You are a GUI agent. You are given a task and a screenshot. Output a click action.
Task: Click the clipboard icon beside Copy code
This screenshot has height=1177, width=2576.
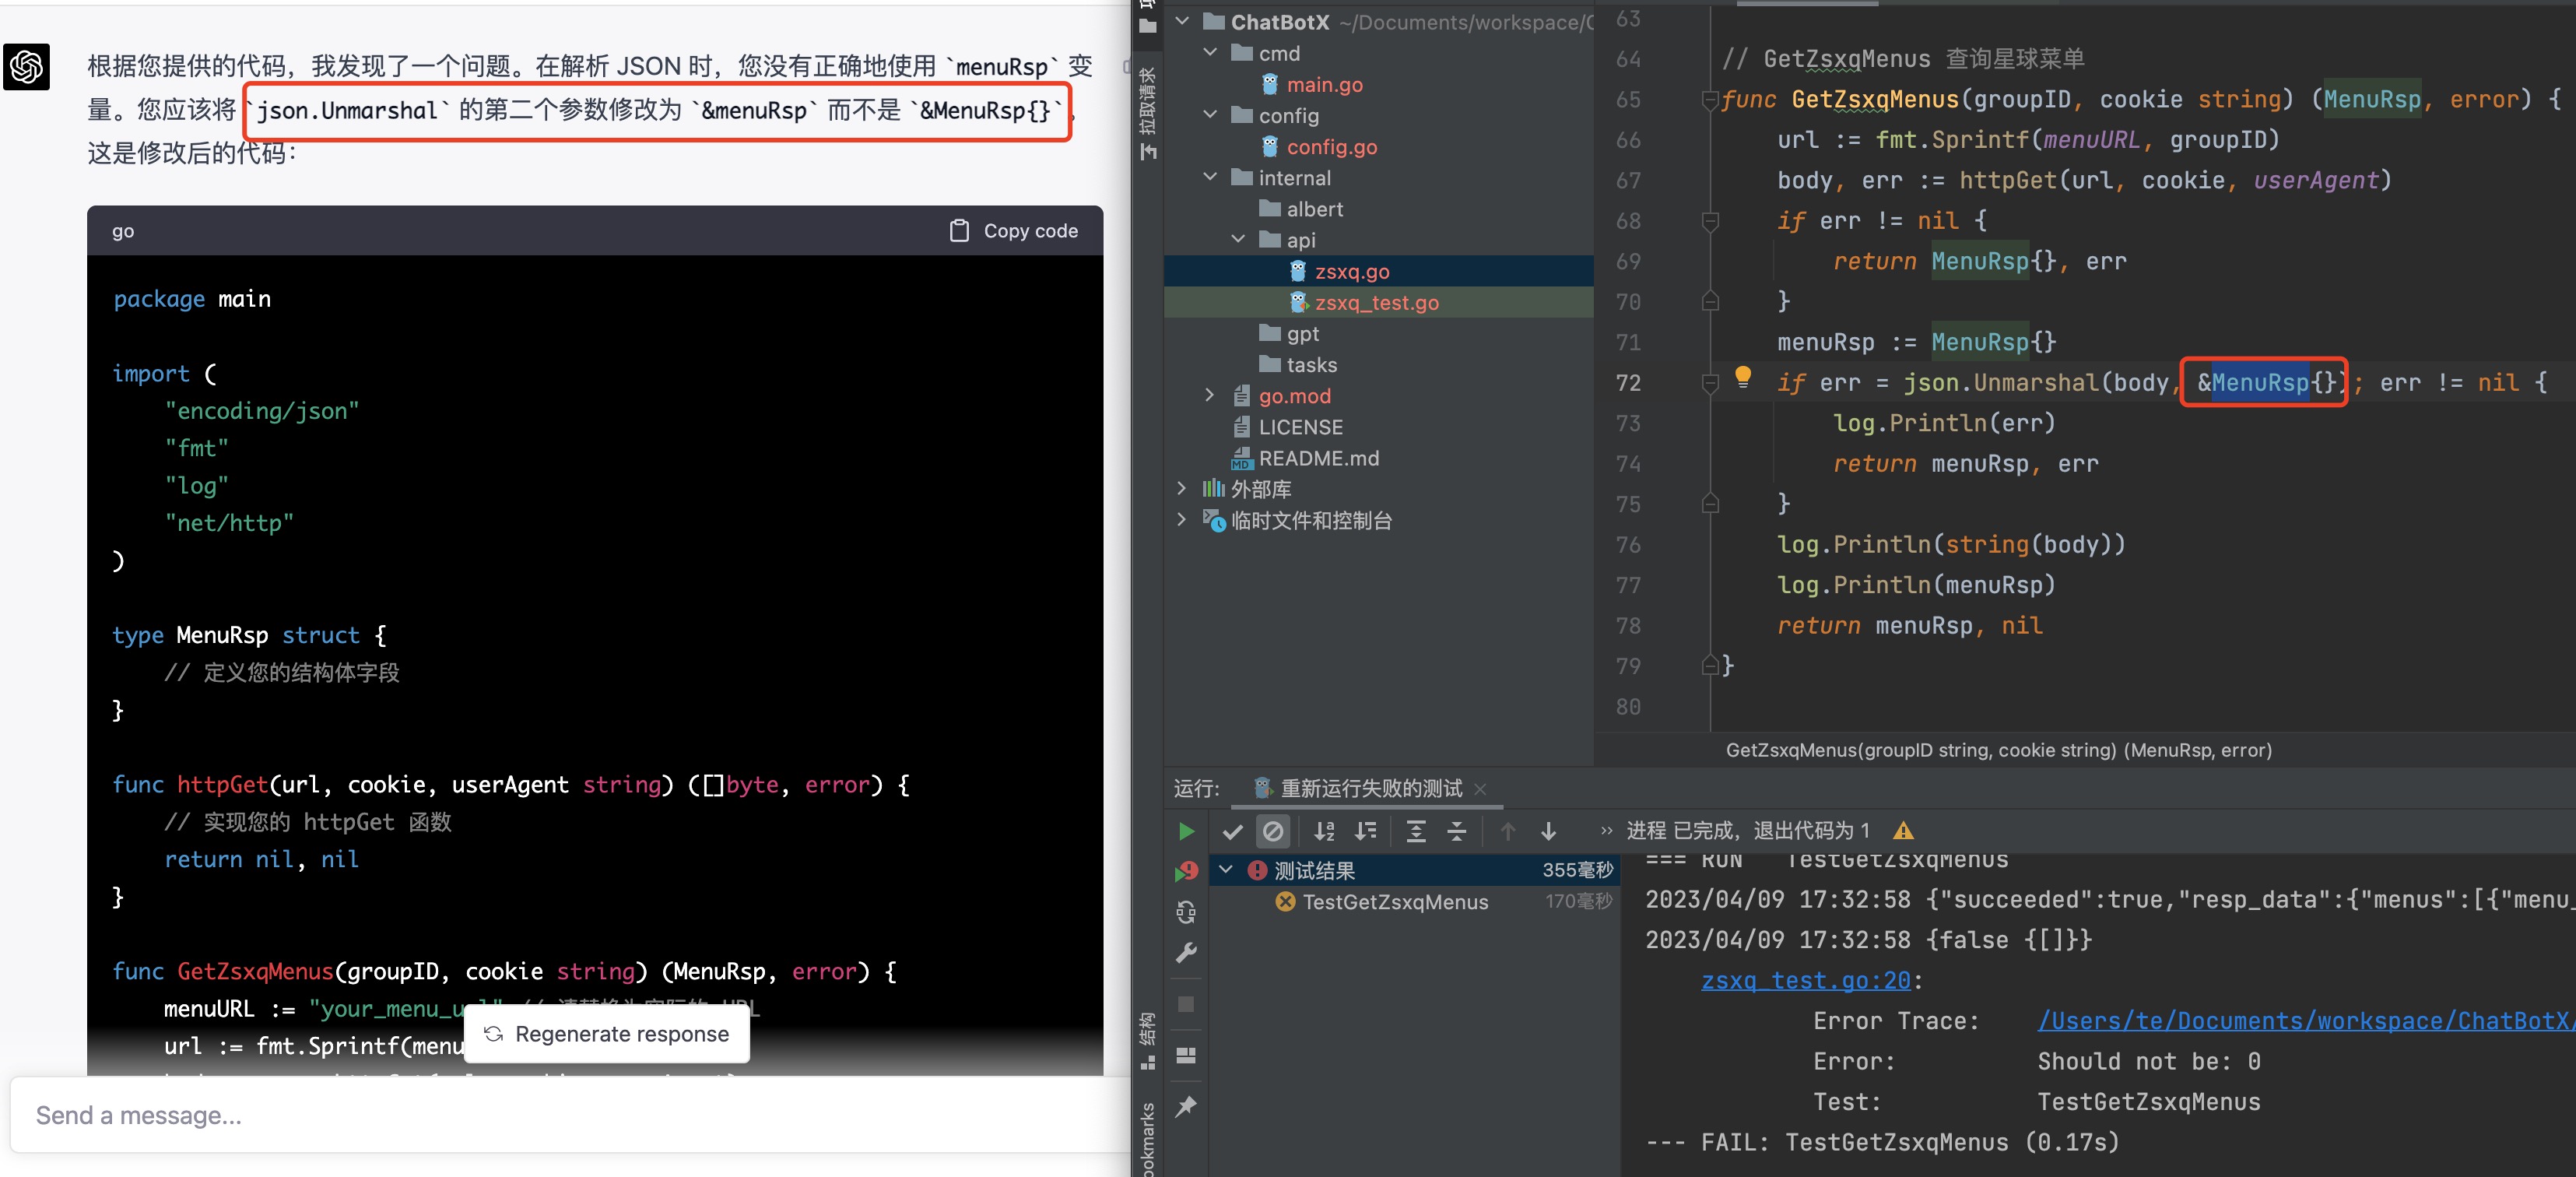pos(959,231)
